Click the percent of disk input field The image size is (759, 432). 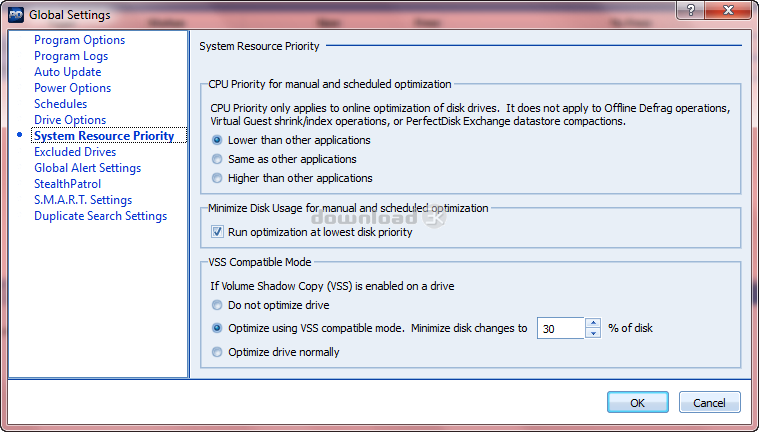click(559, 328)
